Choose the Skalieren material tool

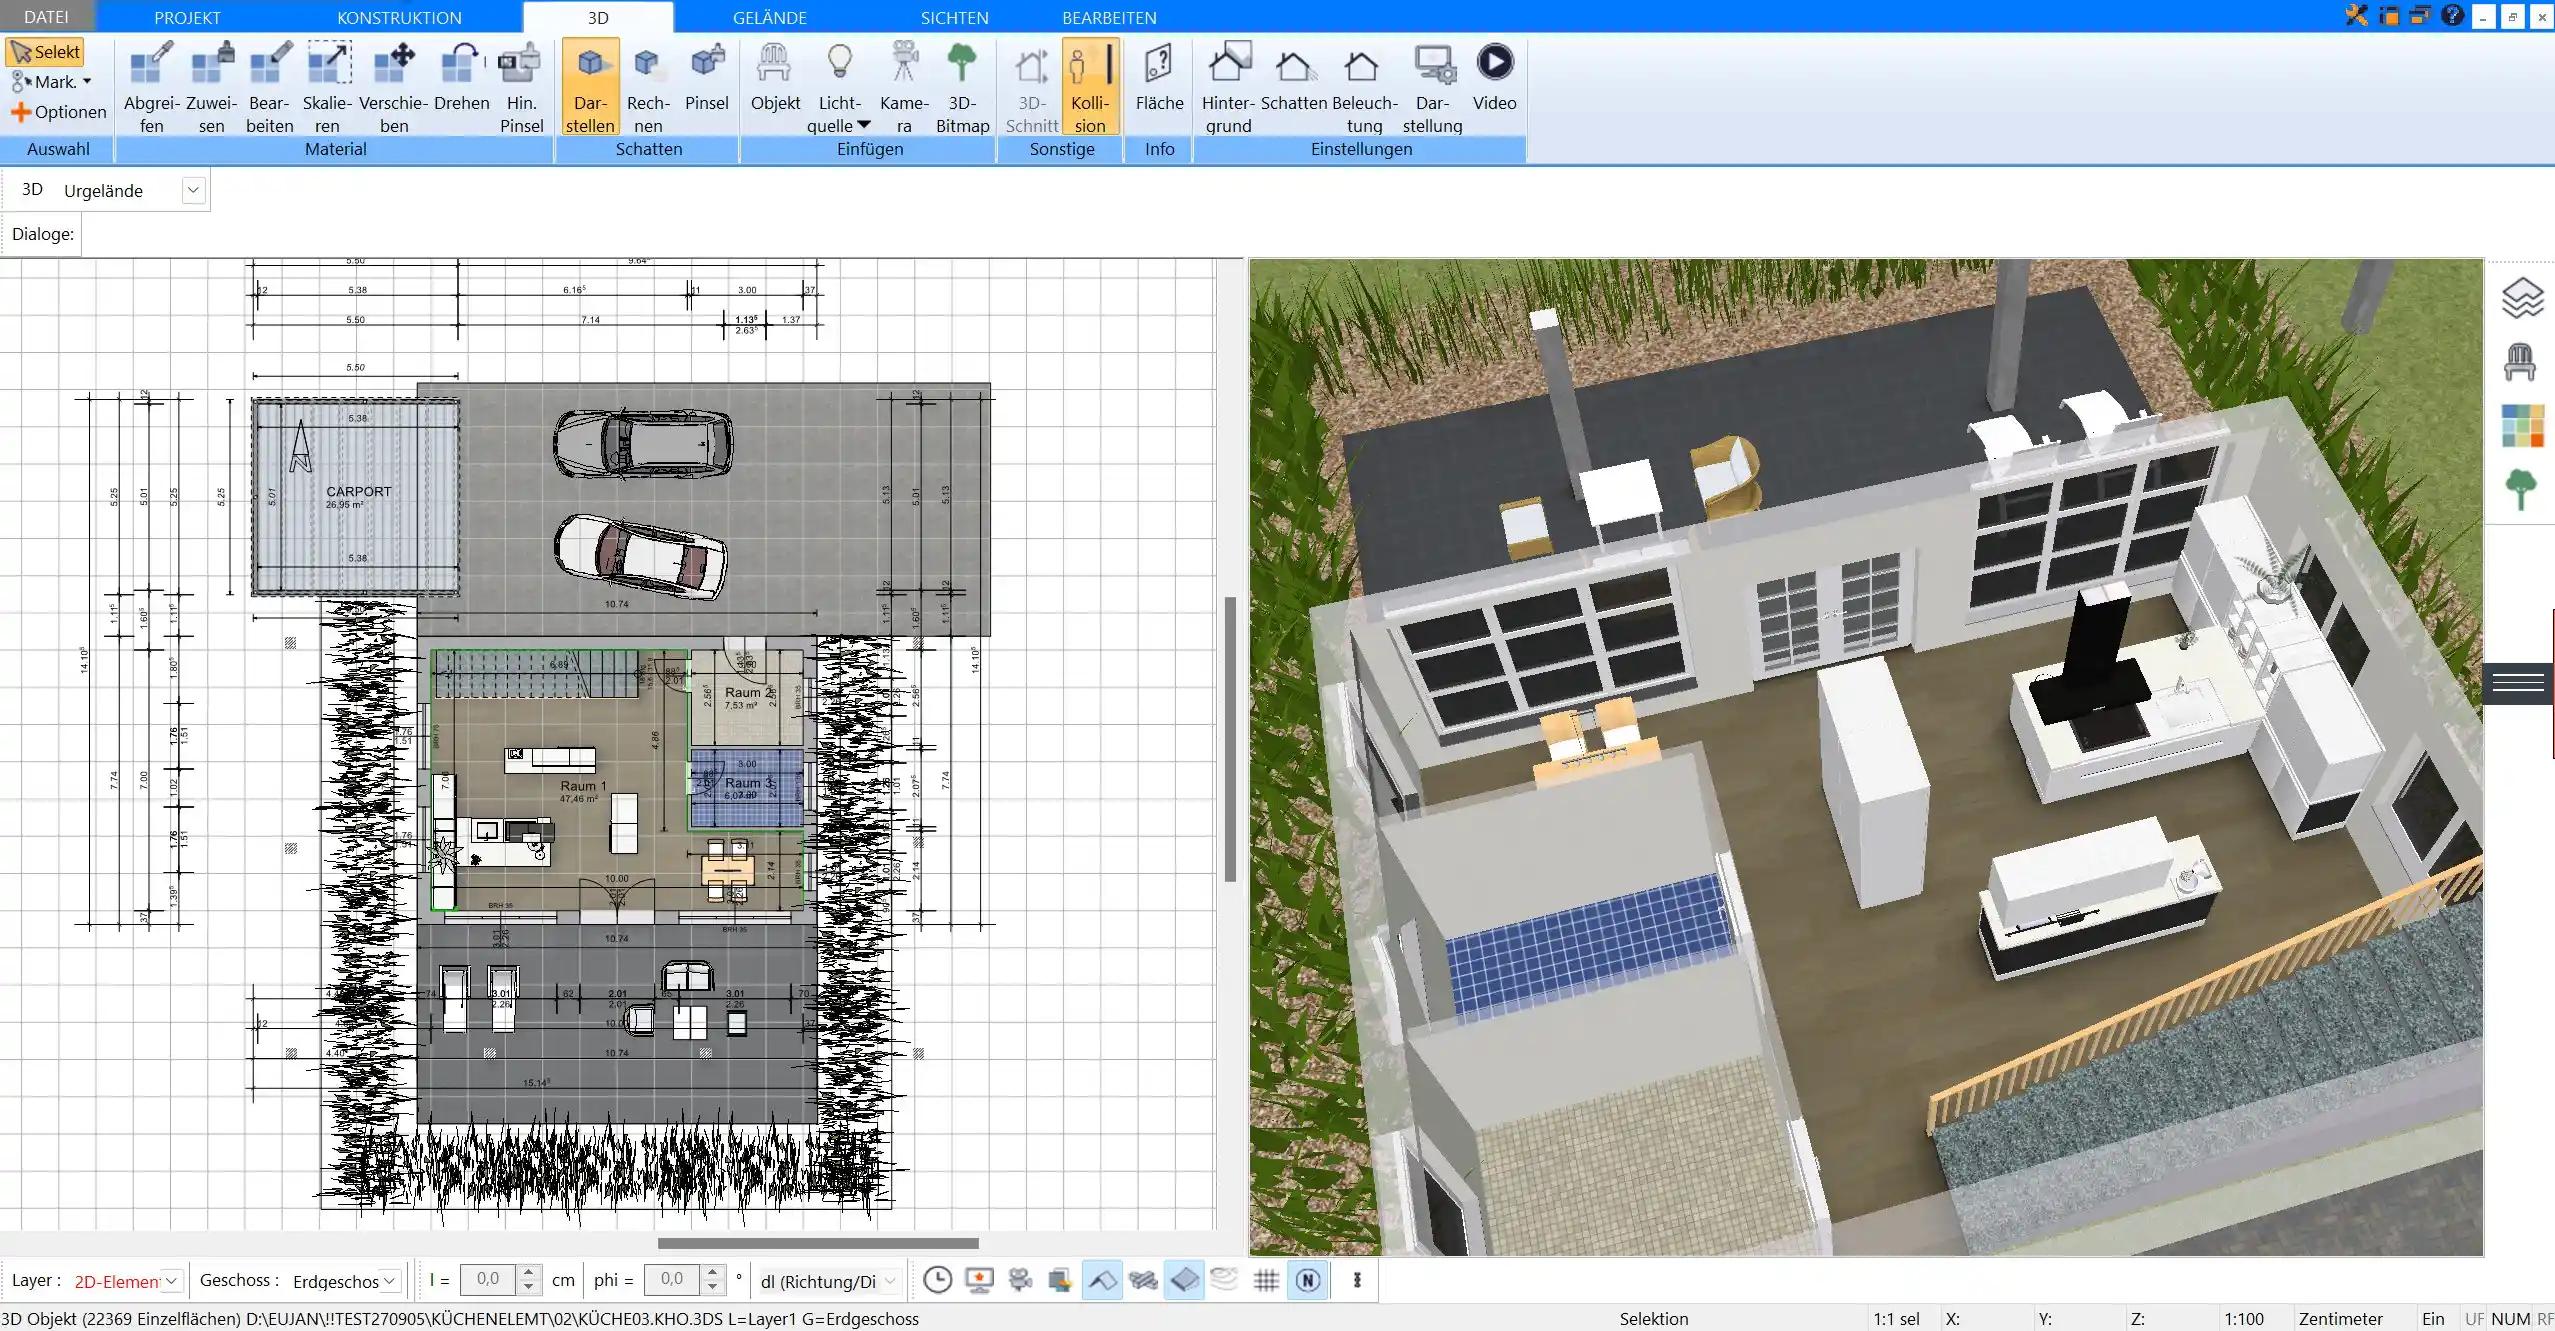tap(328, 87)
